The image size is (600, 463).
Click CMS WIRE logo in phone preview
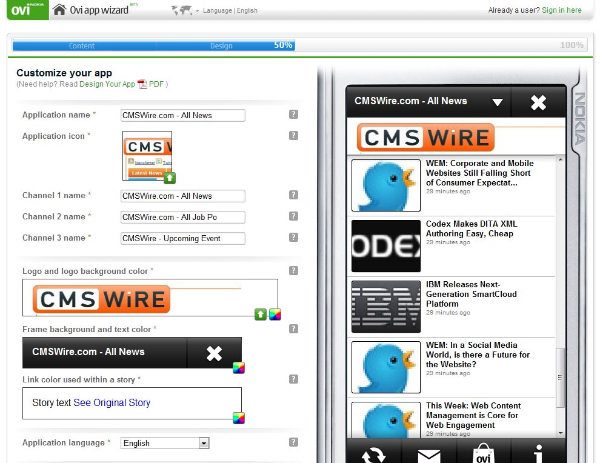tap(426, 137)
